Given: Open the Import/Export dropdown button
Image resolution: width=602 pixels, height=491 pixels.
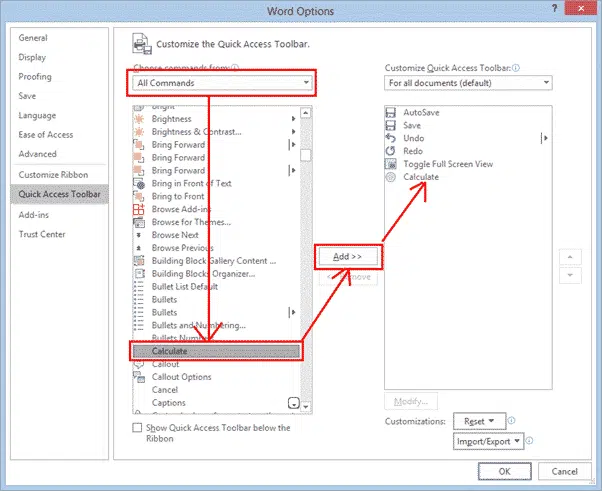Looking at the screenshot, I should [x=488, y=441].
